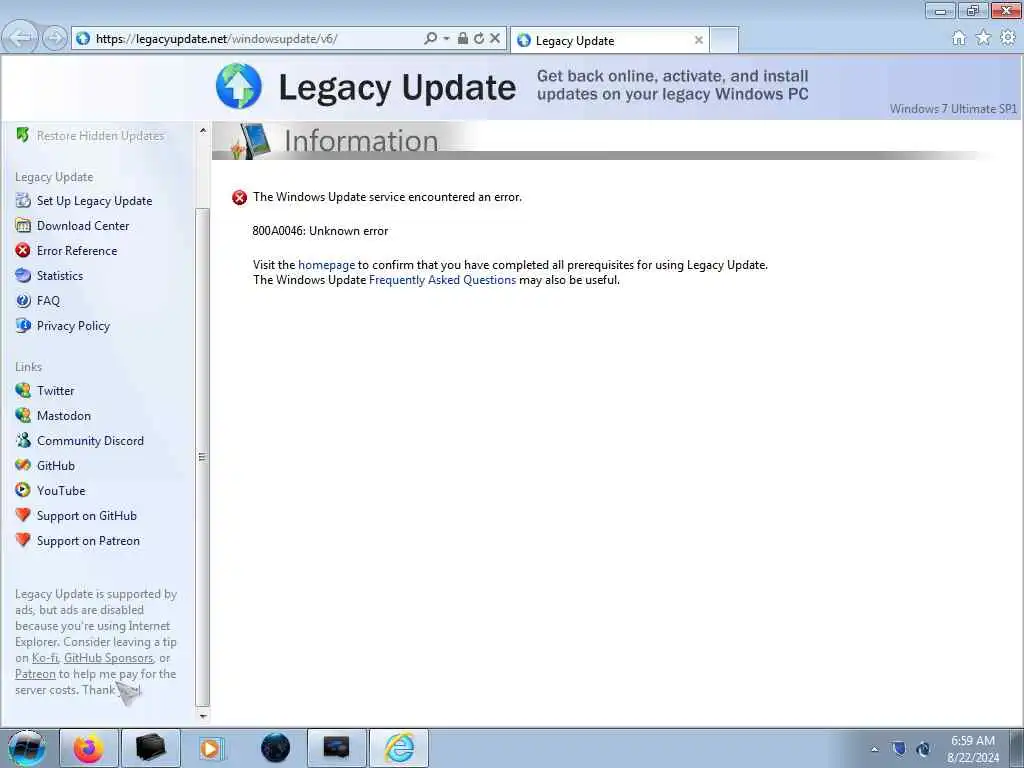Click the Community Discord people icon
This screenshot has width=1024, height=768.
[23, 440]
